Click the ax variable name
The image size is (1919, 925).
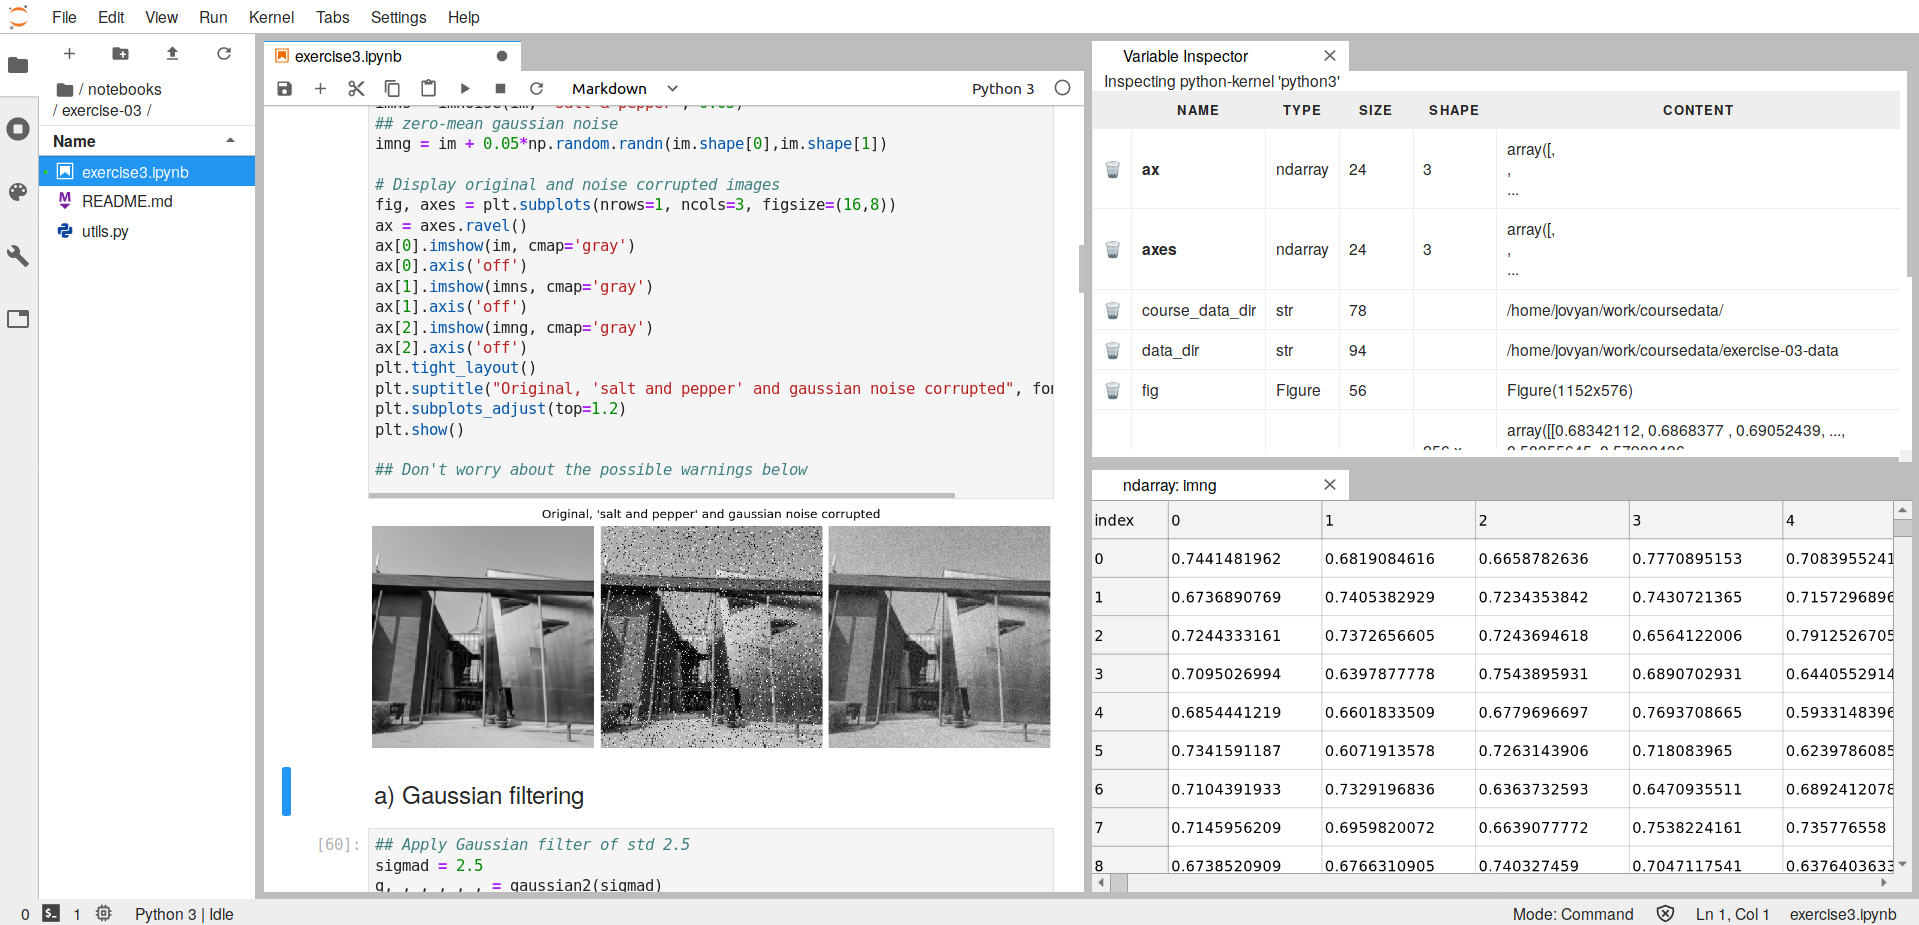tap(1150, 169)
